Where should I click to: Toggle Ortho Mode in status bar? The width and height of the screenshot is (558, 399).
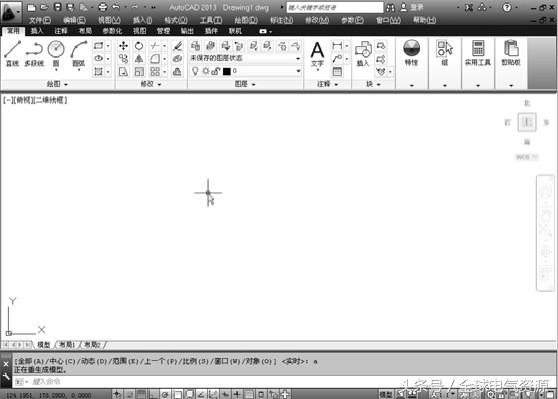[x=153, y=394]
